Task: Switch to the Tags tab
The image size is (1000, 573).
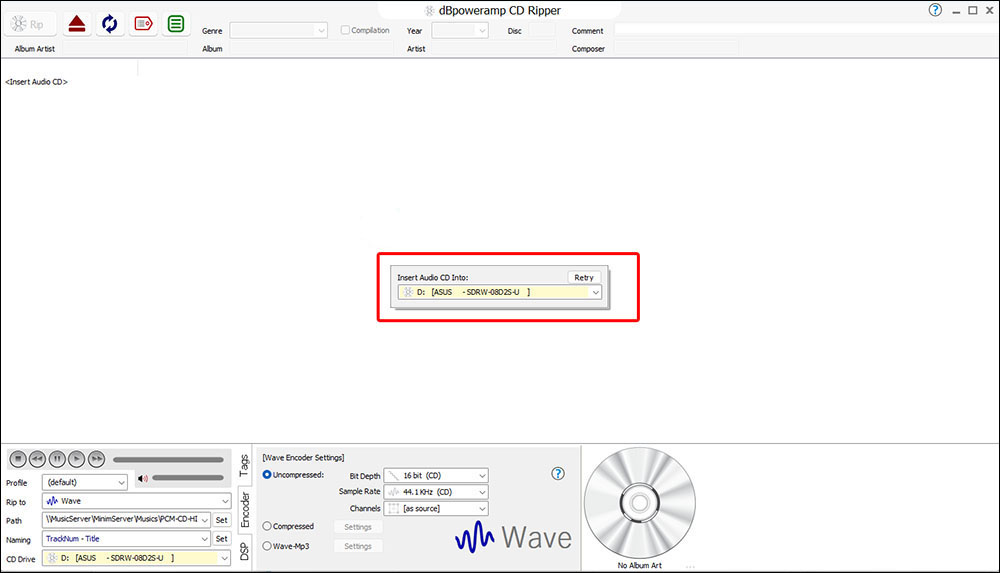Action: point(244,464)
